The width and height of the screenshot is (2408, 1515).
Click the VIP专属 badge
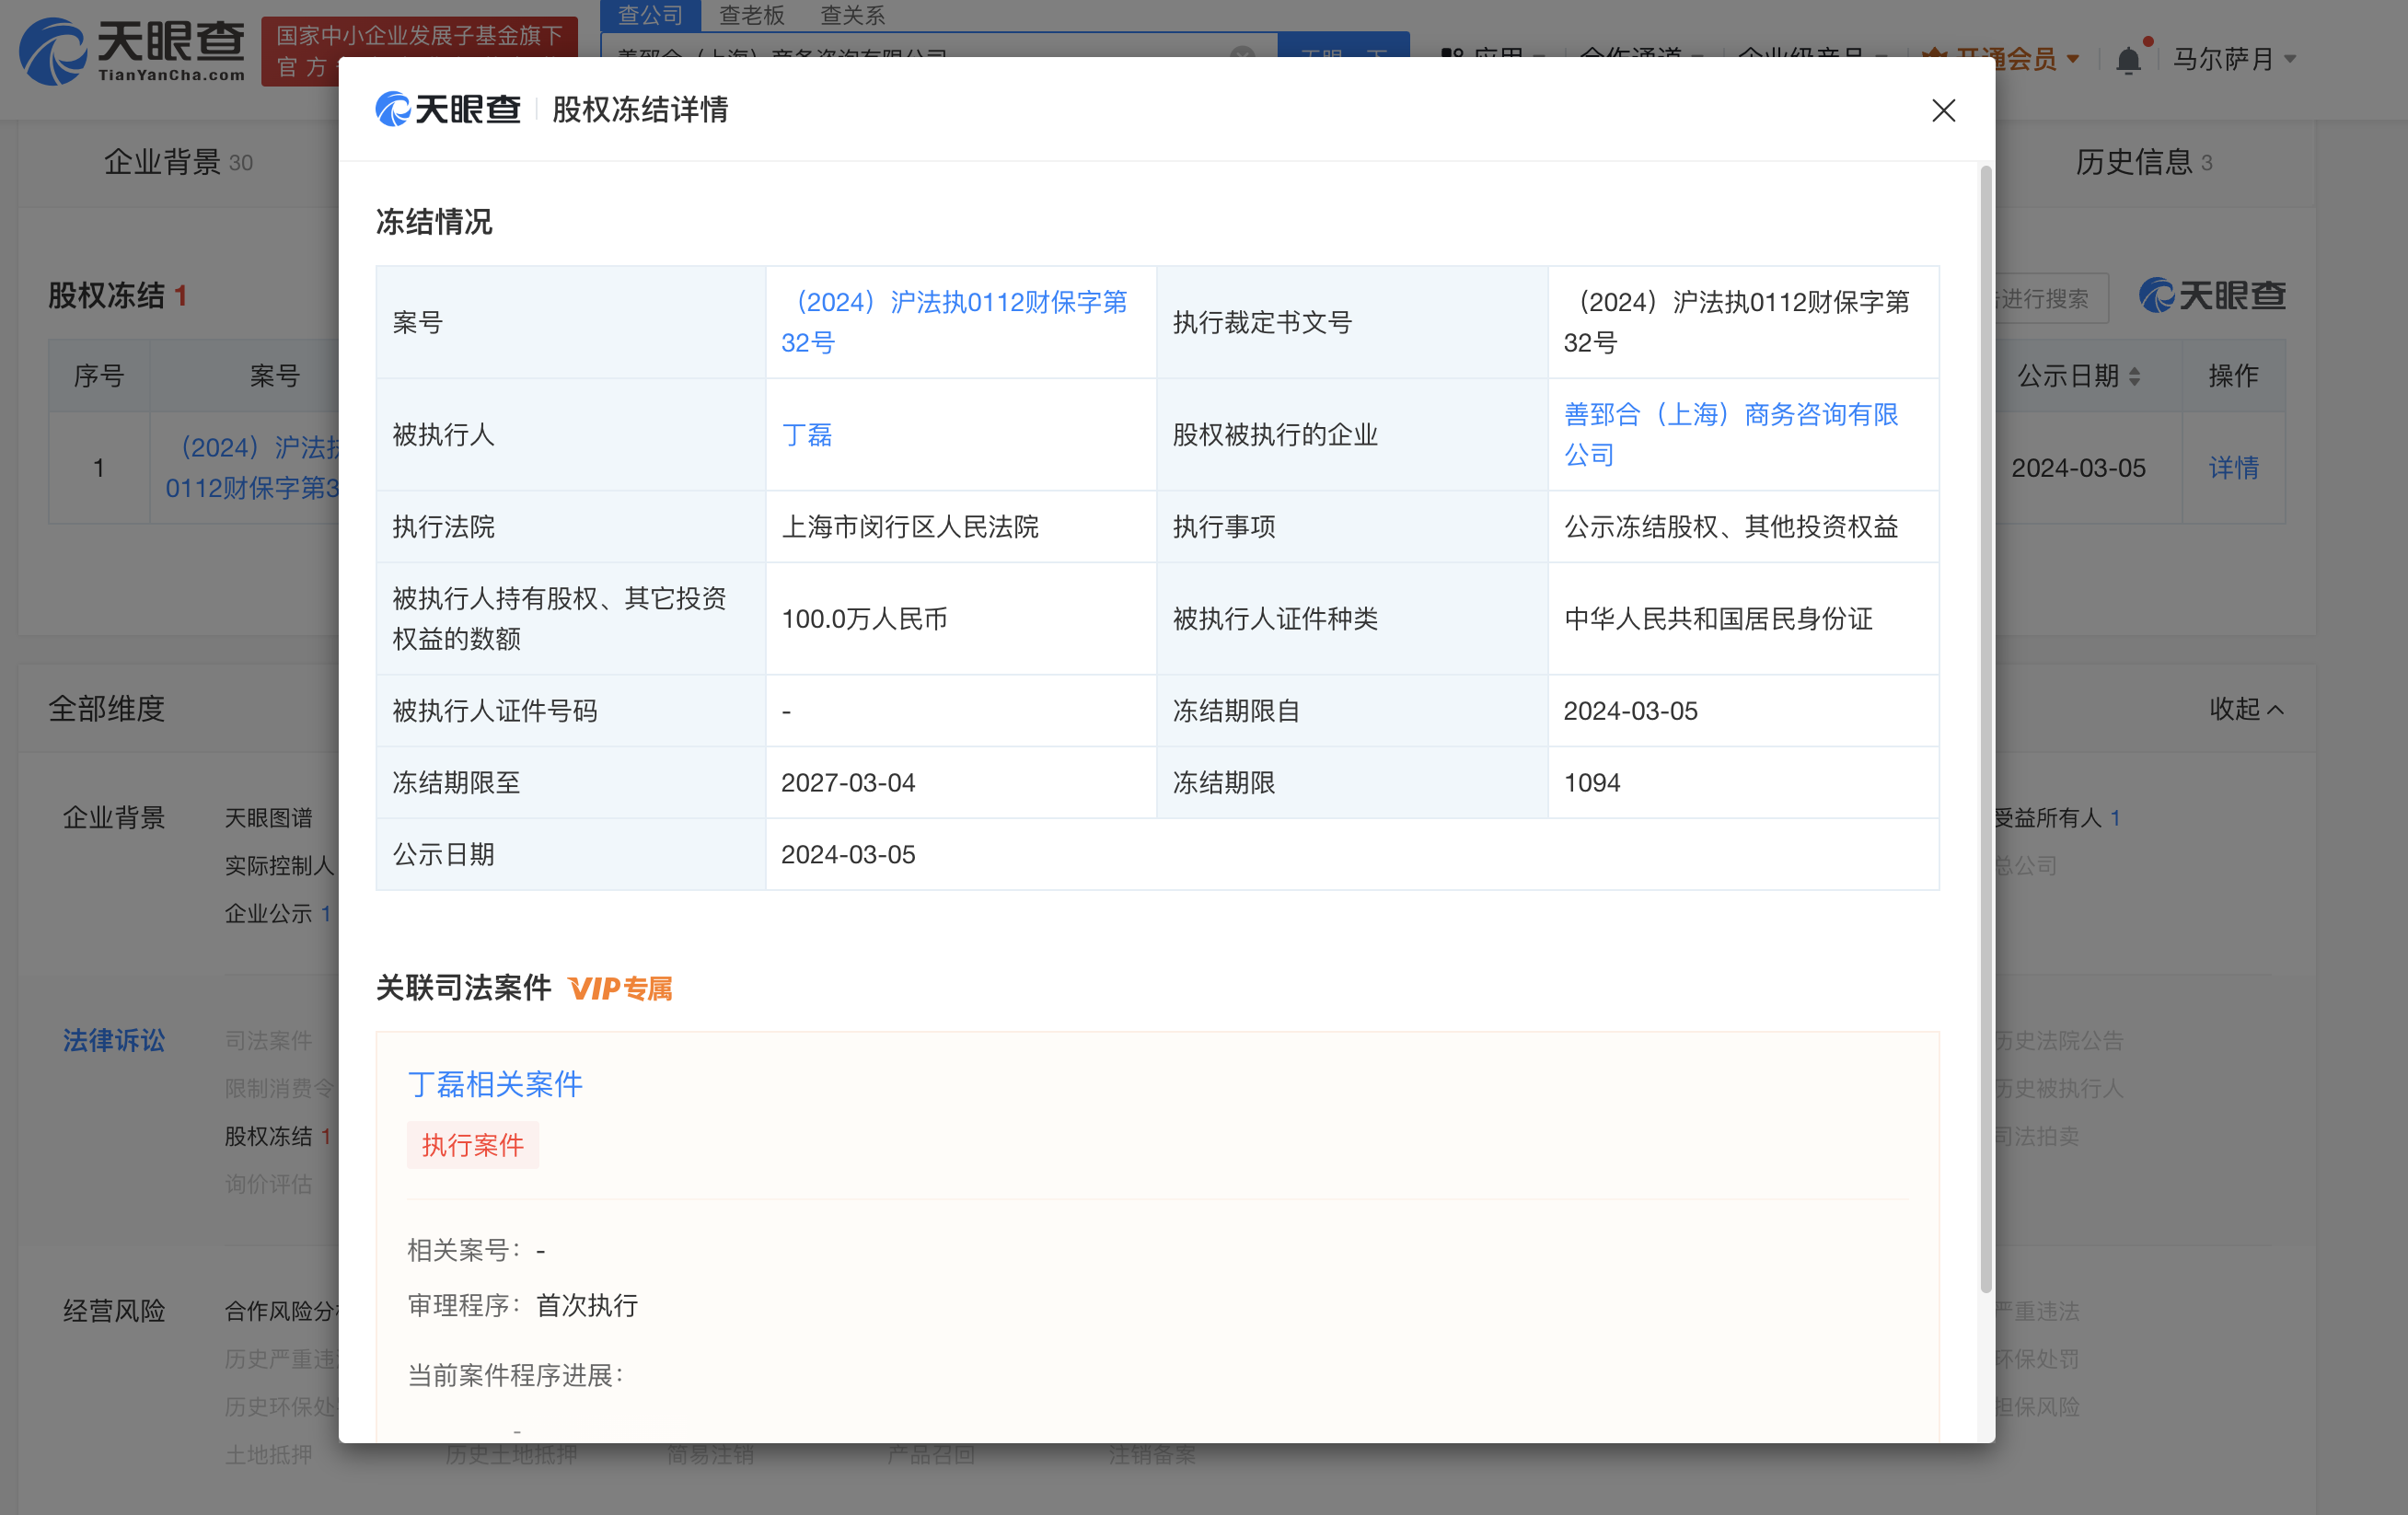pos(620,988)
